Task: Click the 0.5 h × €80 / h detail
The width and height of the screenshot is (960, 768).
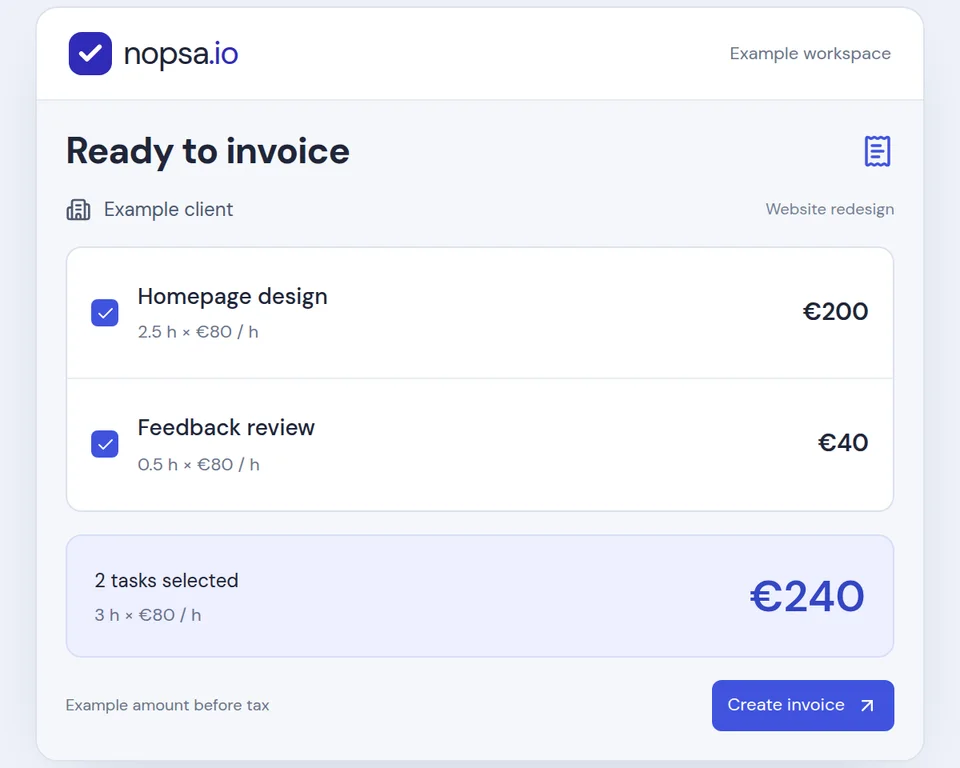Action: pos(198,465)
